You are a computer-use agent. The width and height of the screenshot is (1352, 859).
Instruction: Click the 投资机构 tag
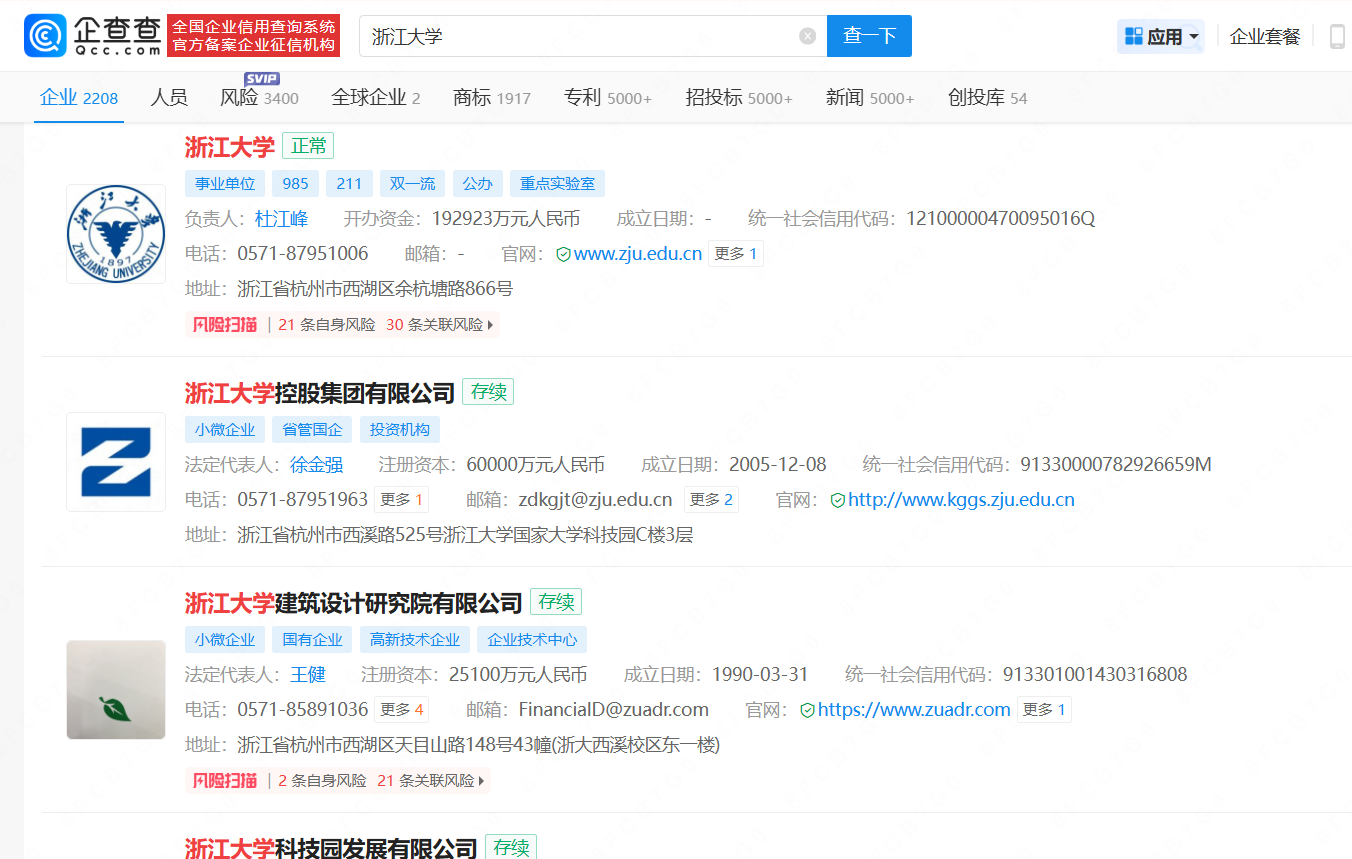click(x=400, y=430)
